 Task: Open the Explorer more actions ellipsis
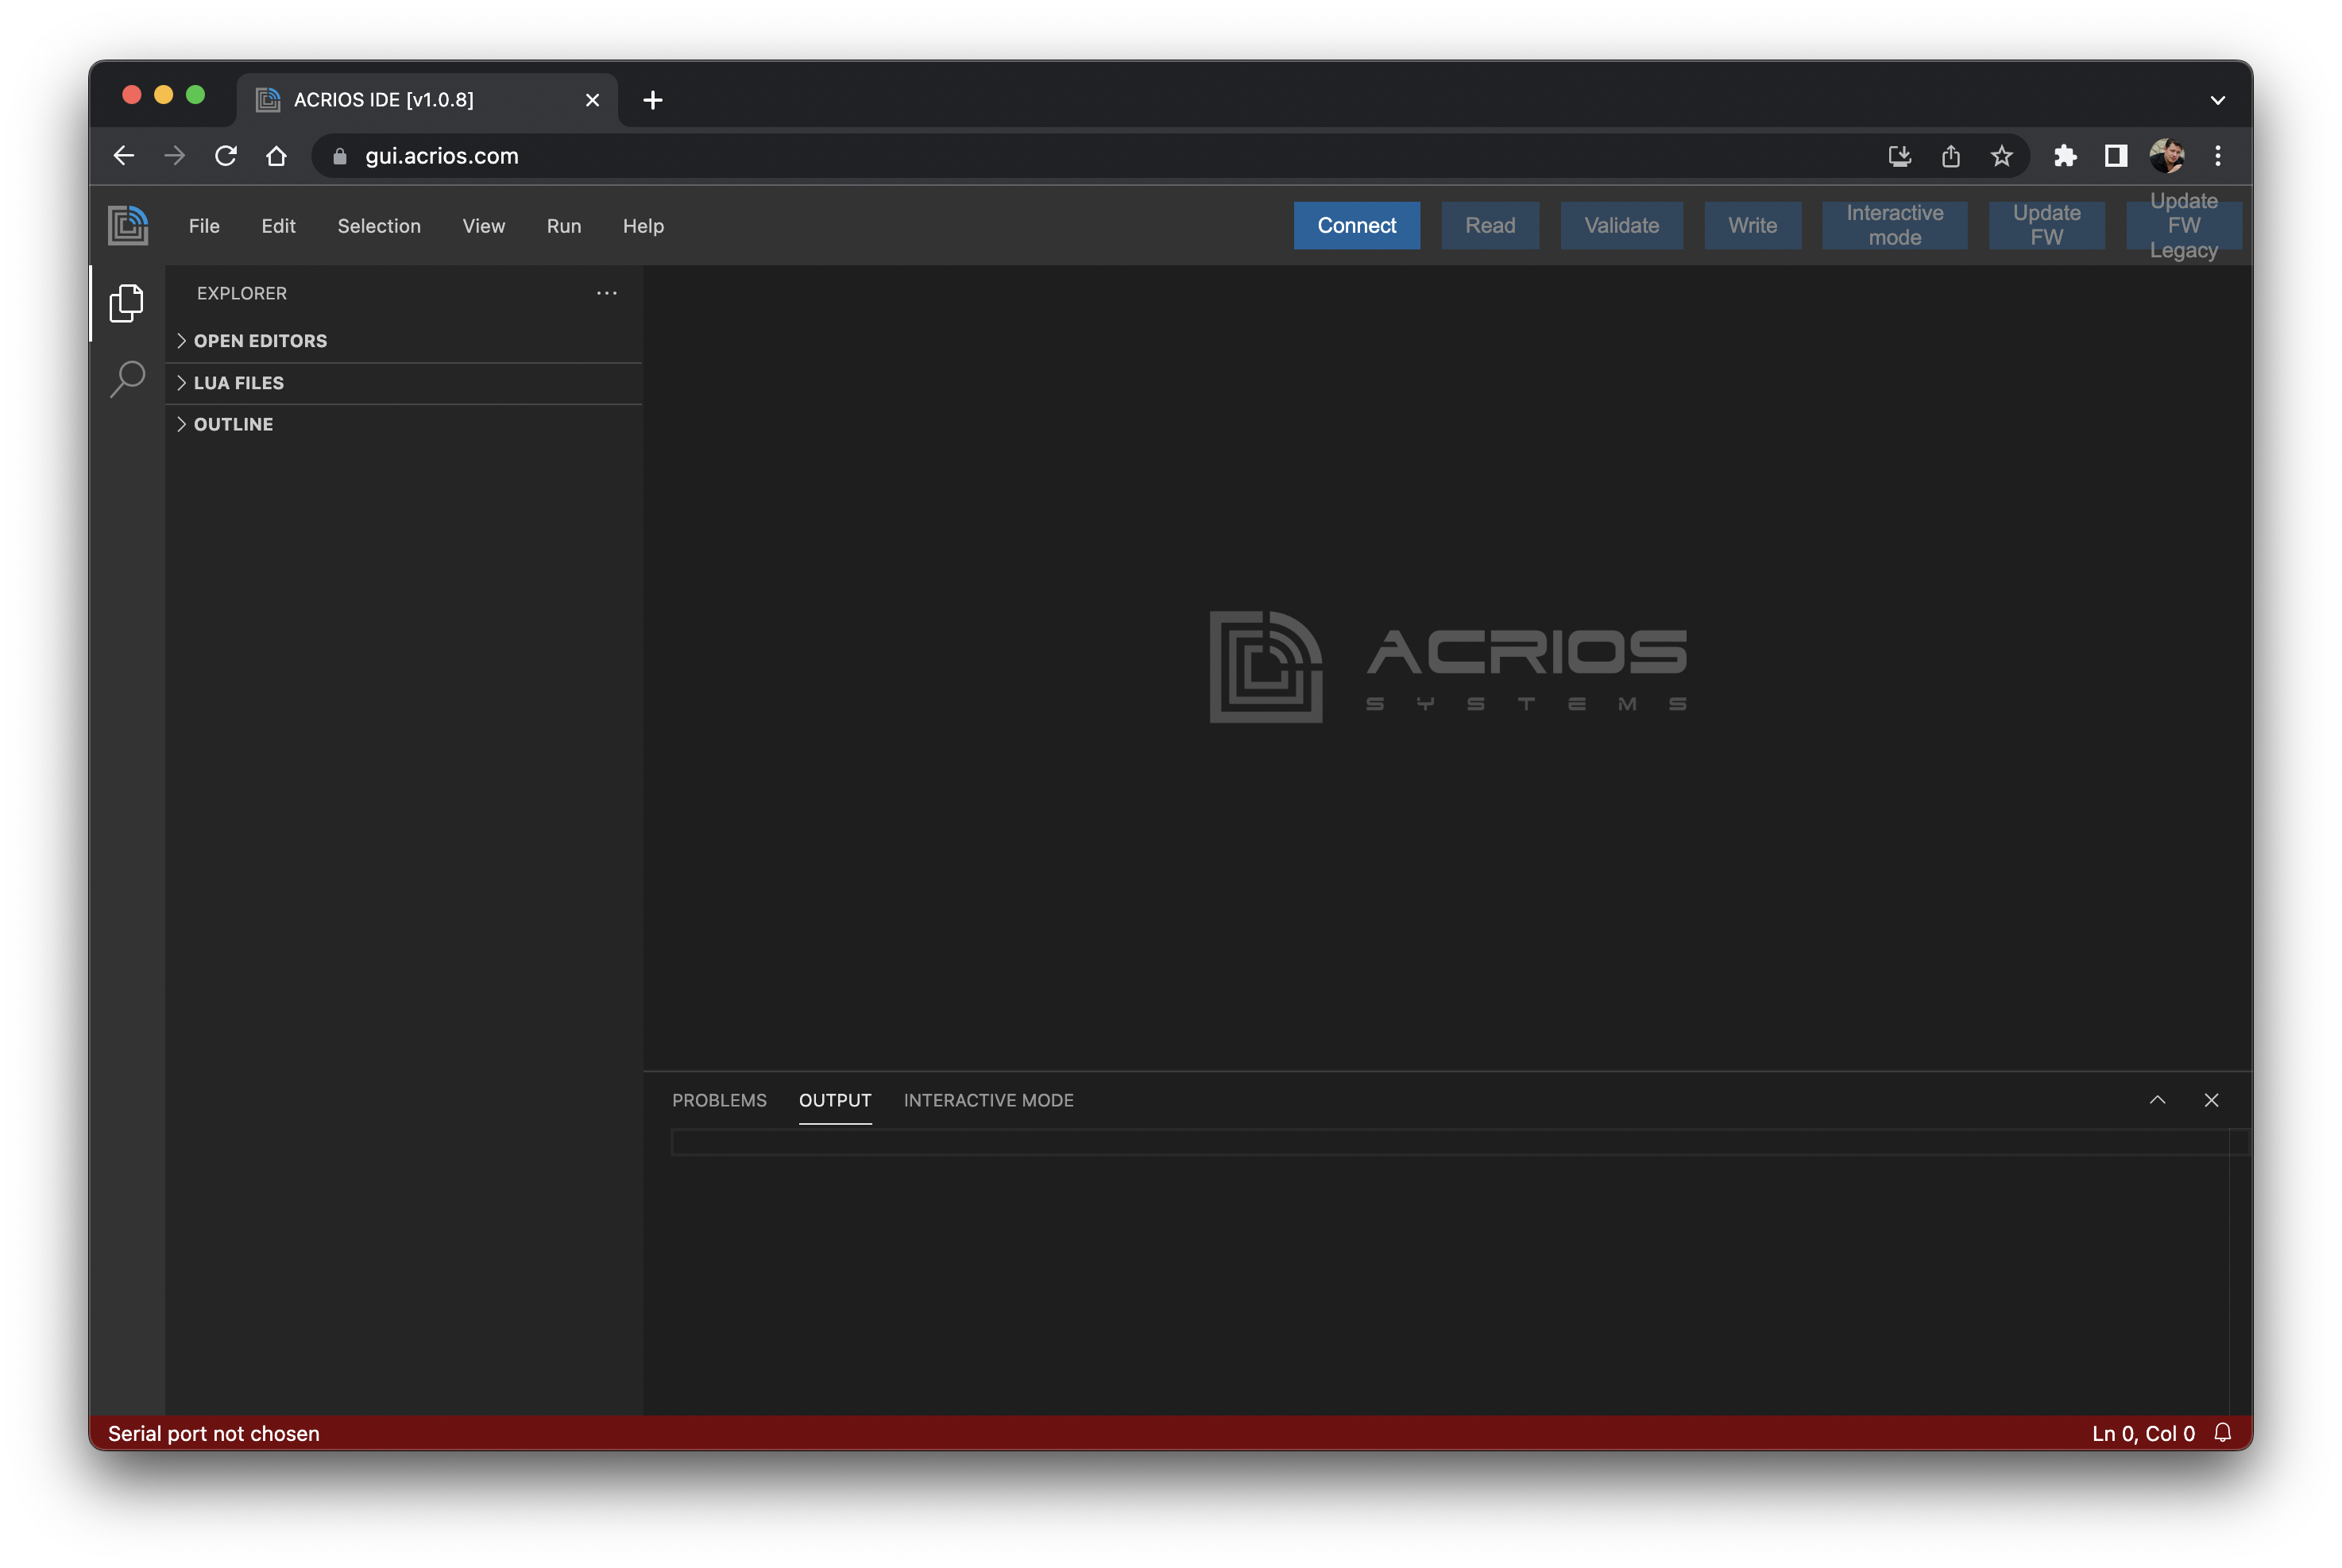607,293
